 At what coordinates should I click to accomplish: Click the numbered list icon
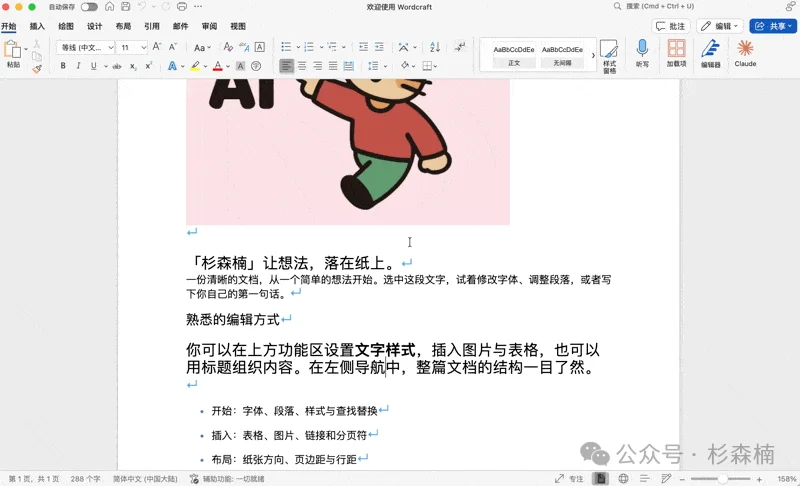309,47
